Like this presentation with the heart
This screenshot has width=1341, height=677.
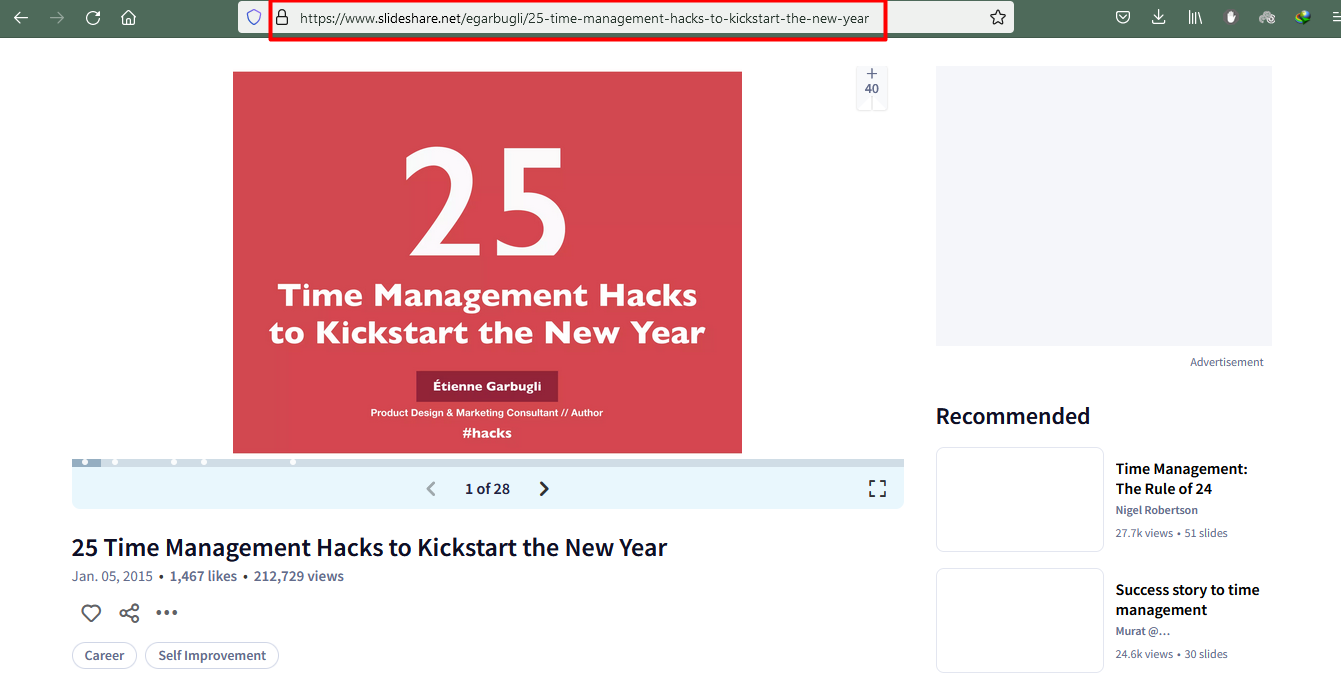coord(91,613)
